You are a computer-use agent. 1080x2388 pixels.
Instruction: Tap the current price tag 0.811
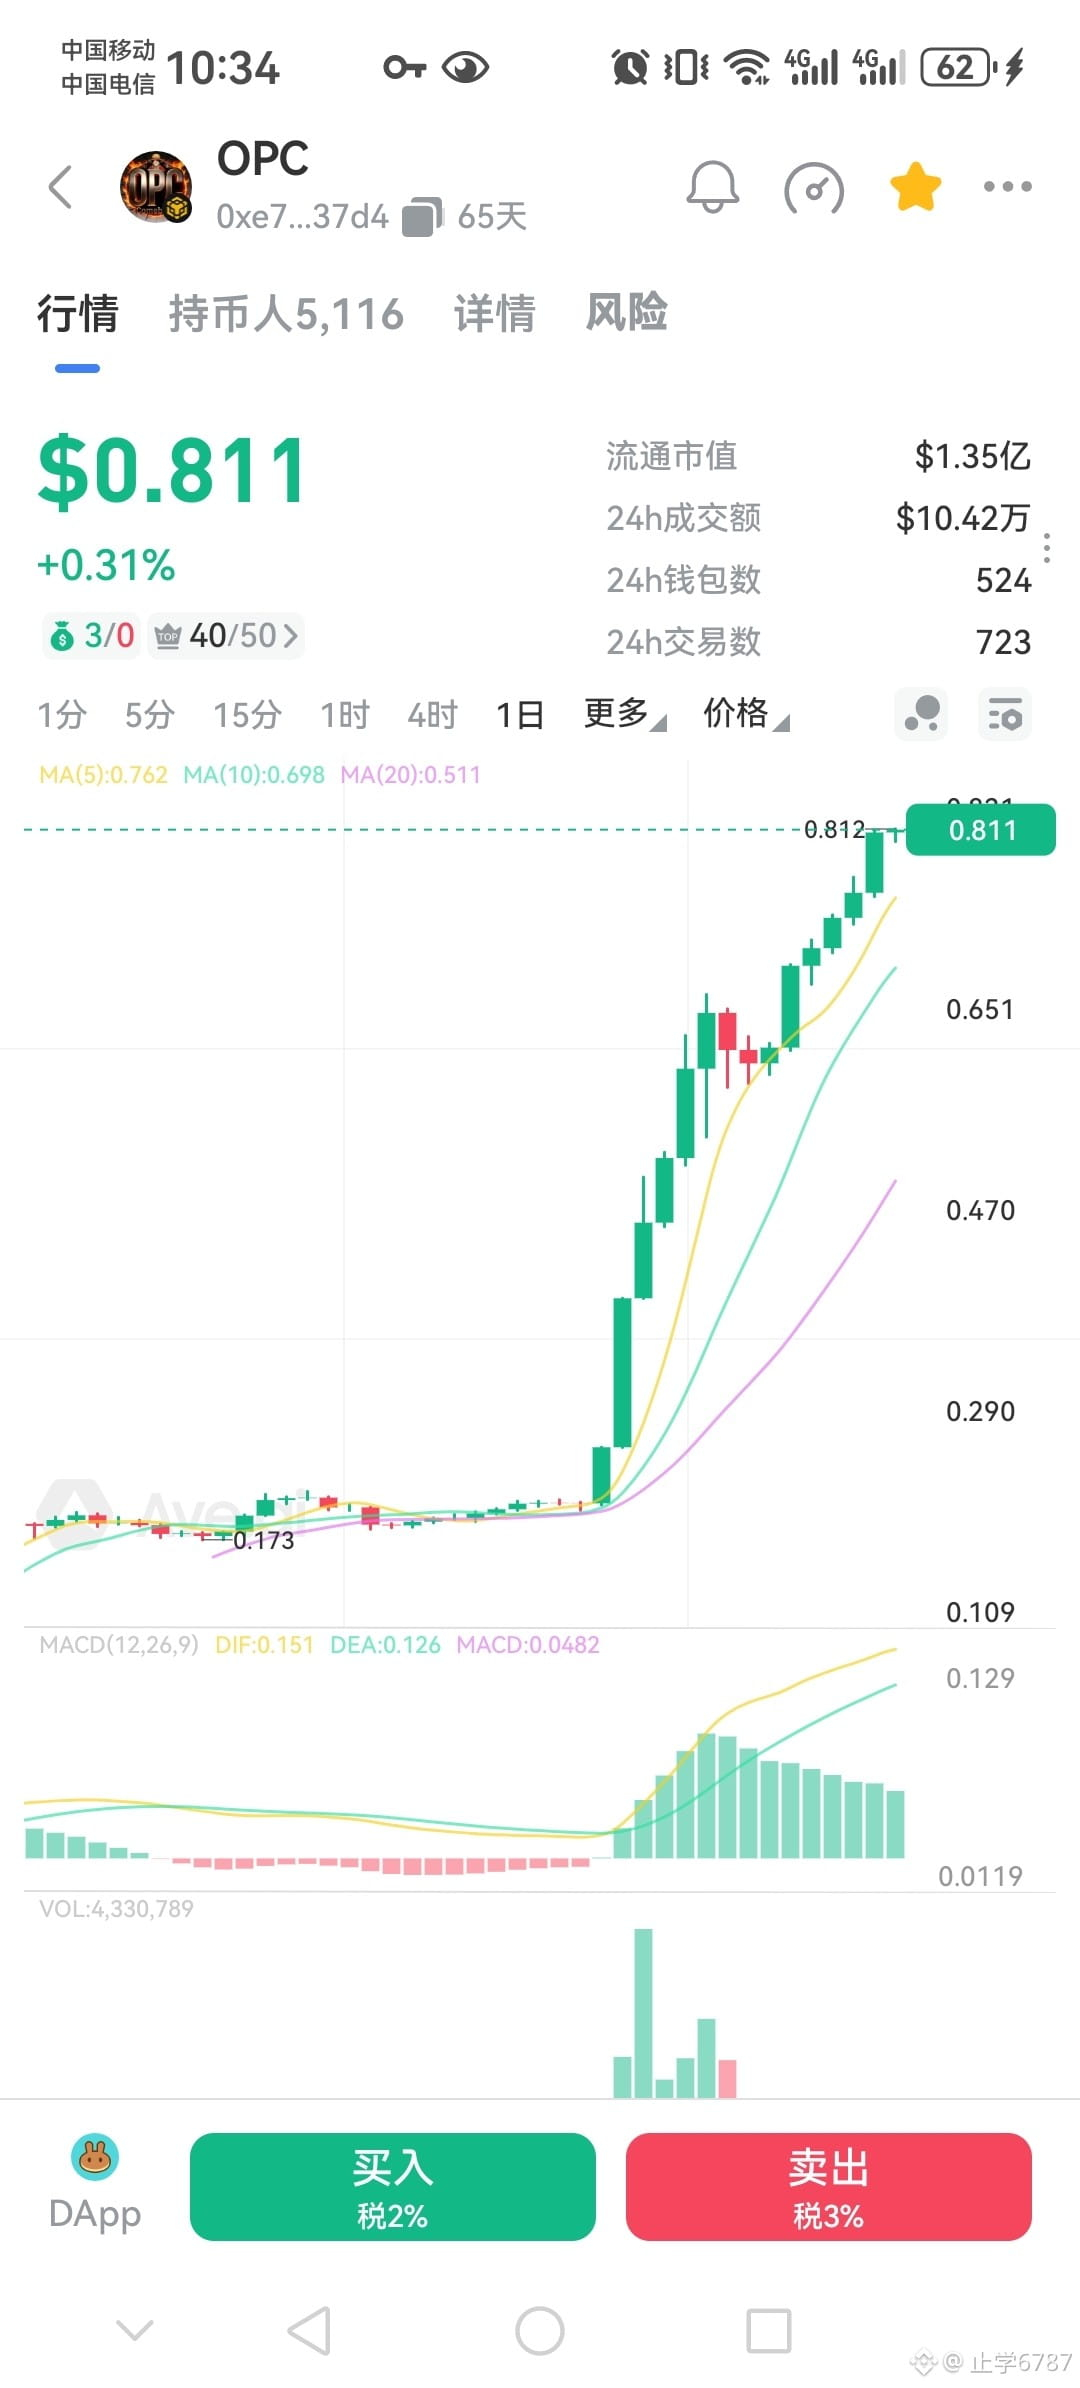(981, 830)
